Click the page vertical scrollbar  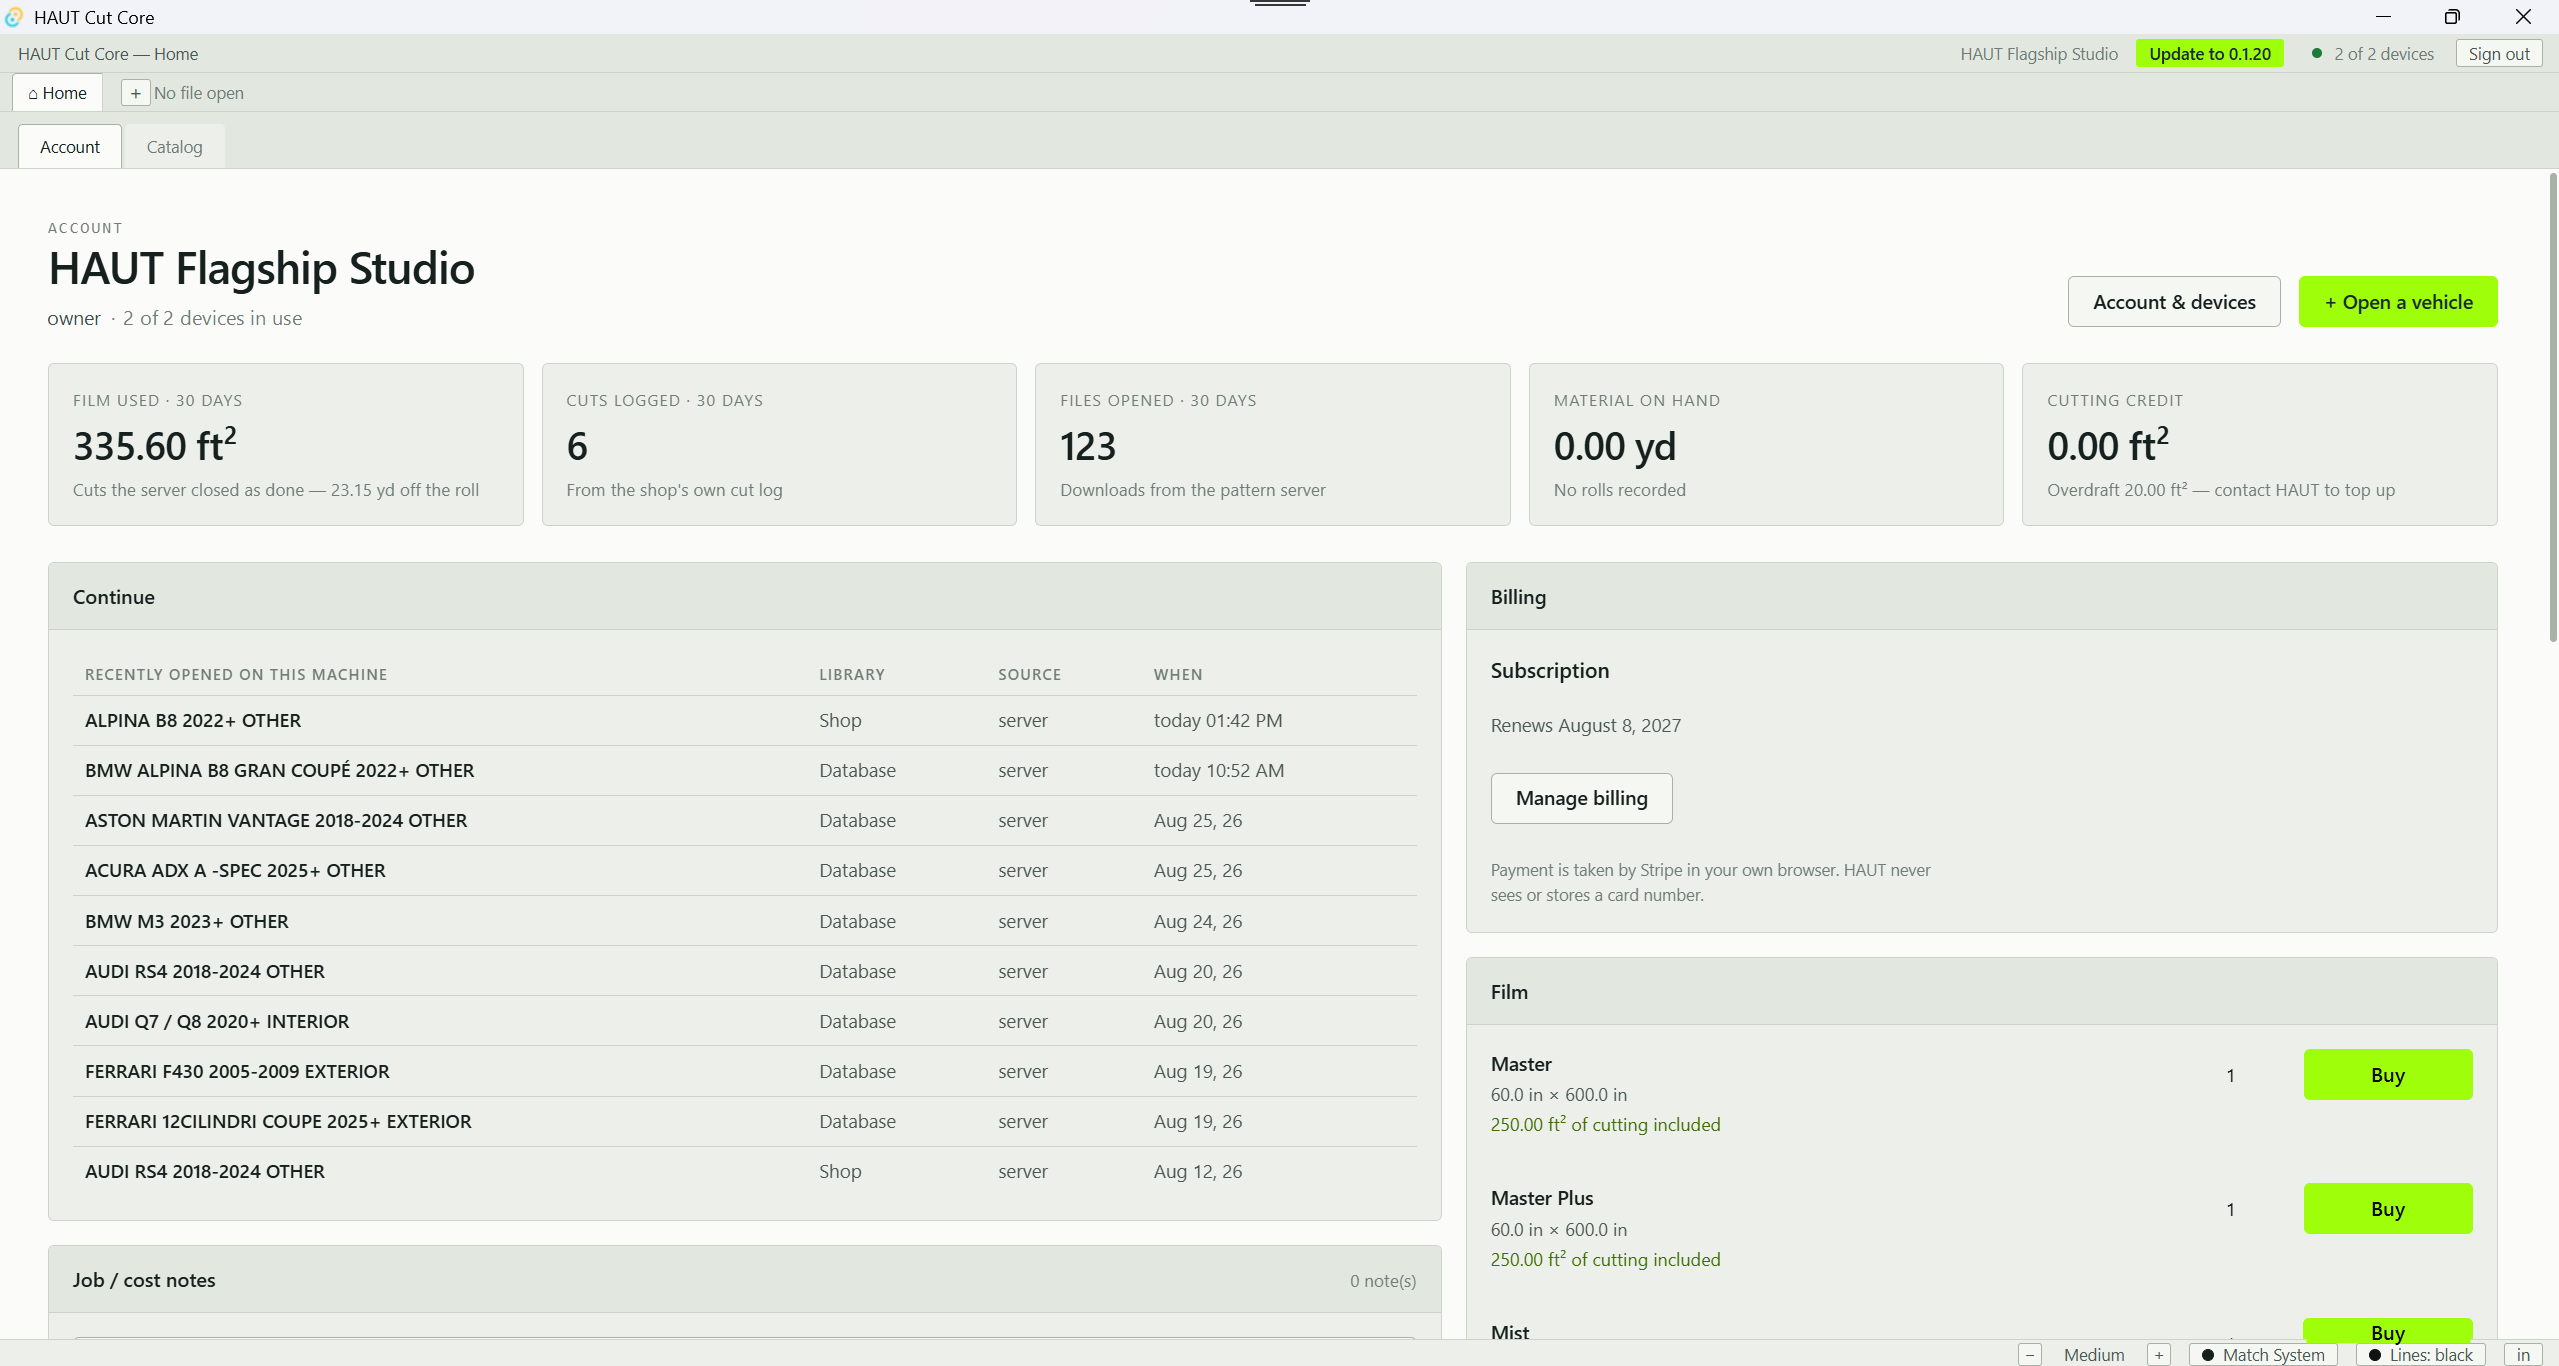pyautogui.click(x=2552, y=408)
